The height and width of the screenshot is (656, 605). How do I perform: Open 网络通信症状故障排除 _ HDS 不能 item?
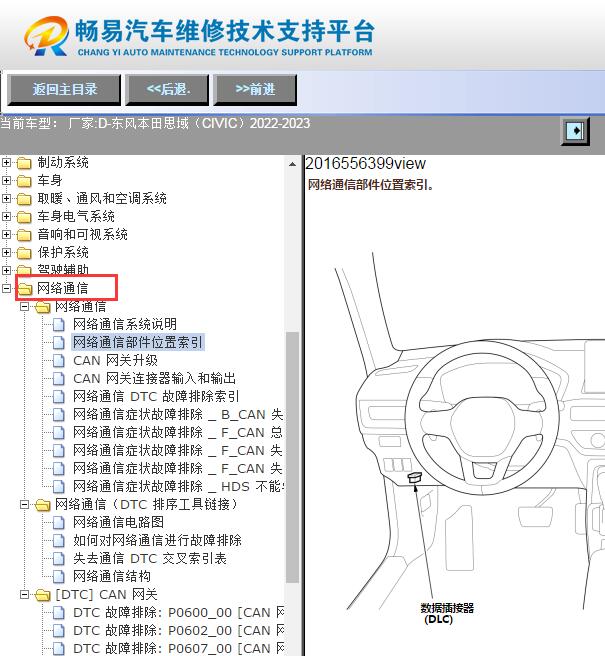pos(179,486)
